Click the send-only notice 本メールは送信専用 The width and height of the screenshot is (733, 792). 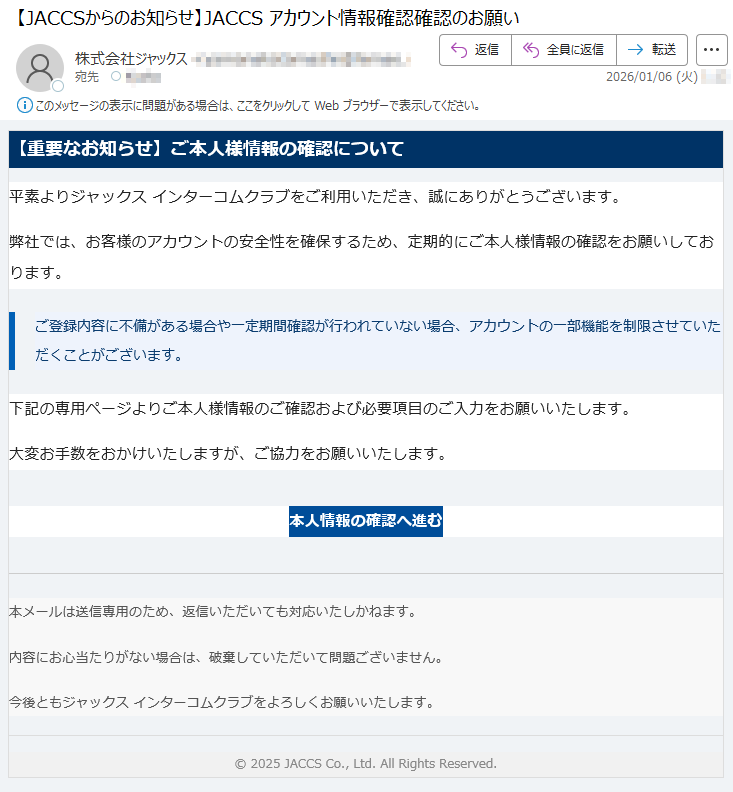pos(211,611)
